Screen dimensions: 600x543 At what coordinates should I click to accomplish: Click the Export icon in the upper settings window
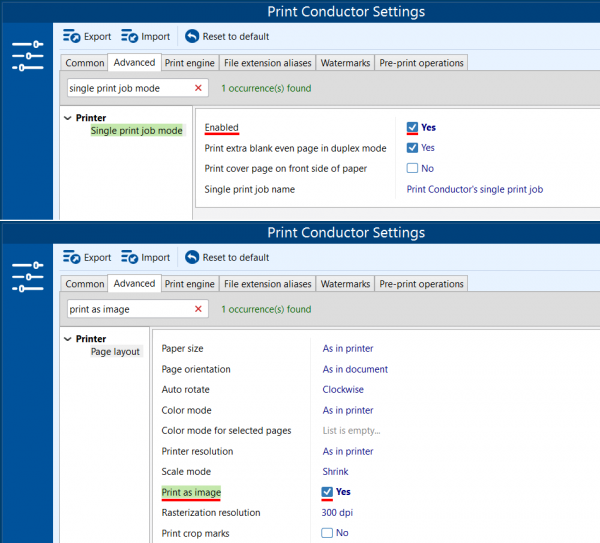[72, 36]
